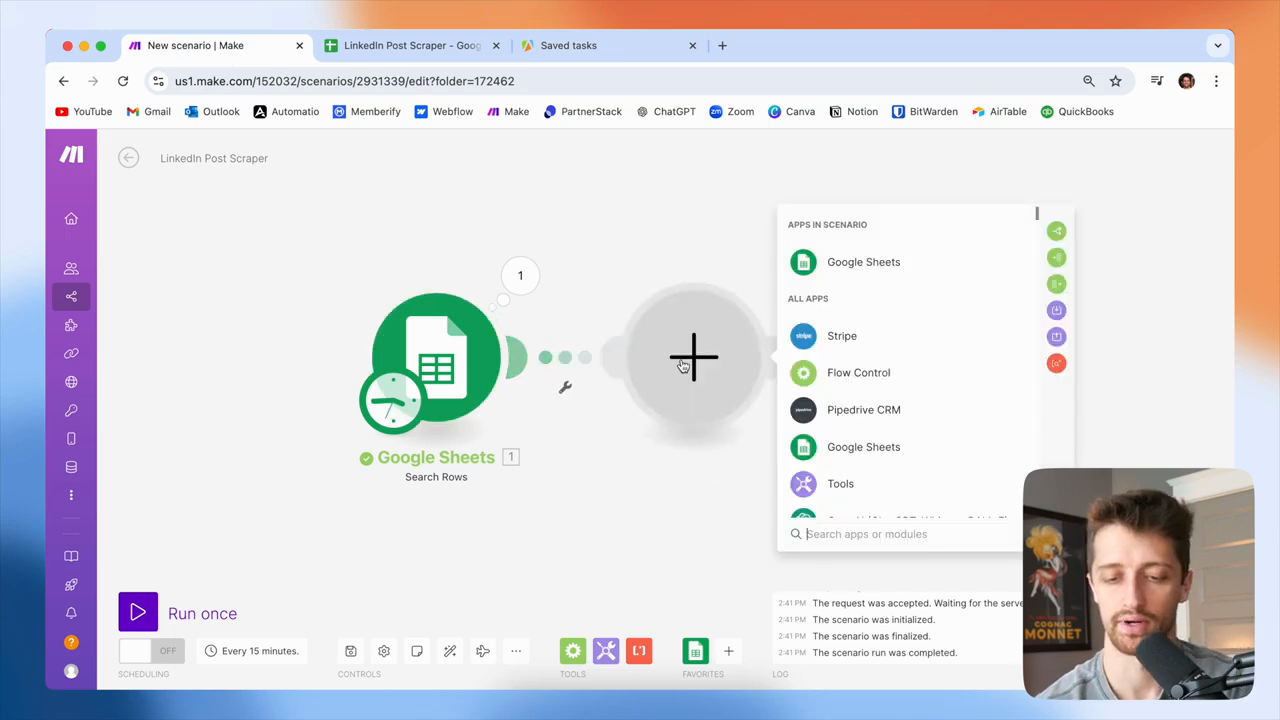1280x720 pixels.
Task: Click the green Flow Control tools icon
Action: pyautogui.click(x=573, y=651)
